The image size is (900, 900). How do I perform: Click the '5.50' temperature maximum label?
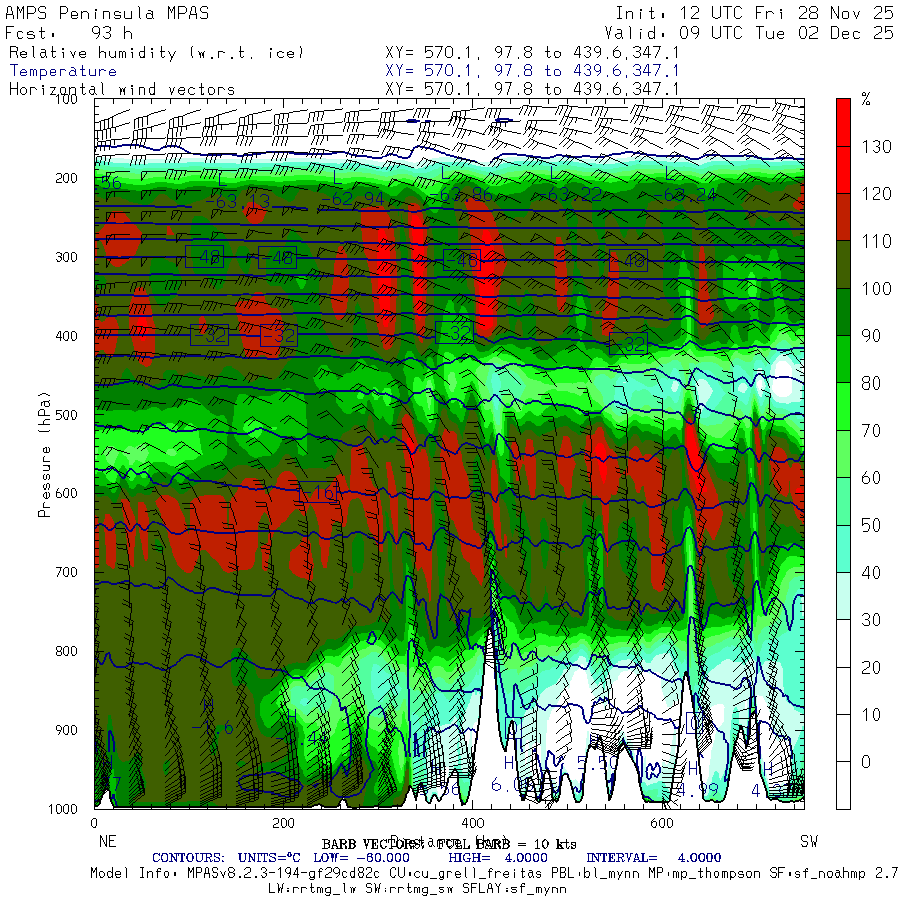click(597, 763)
